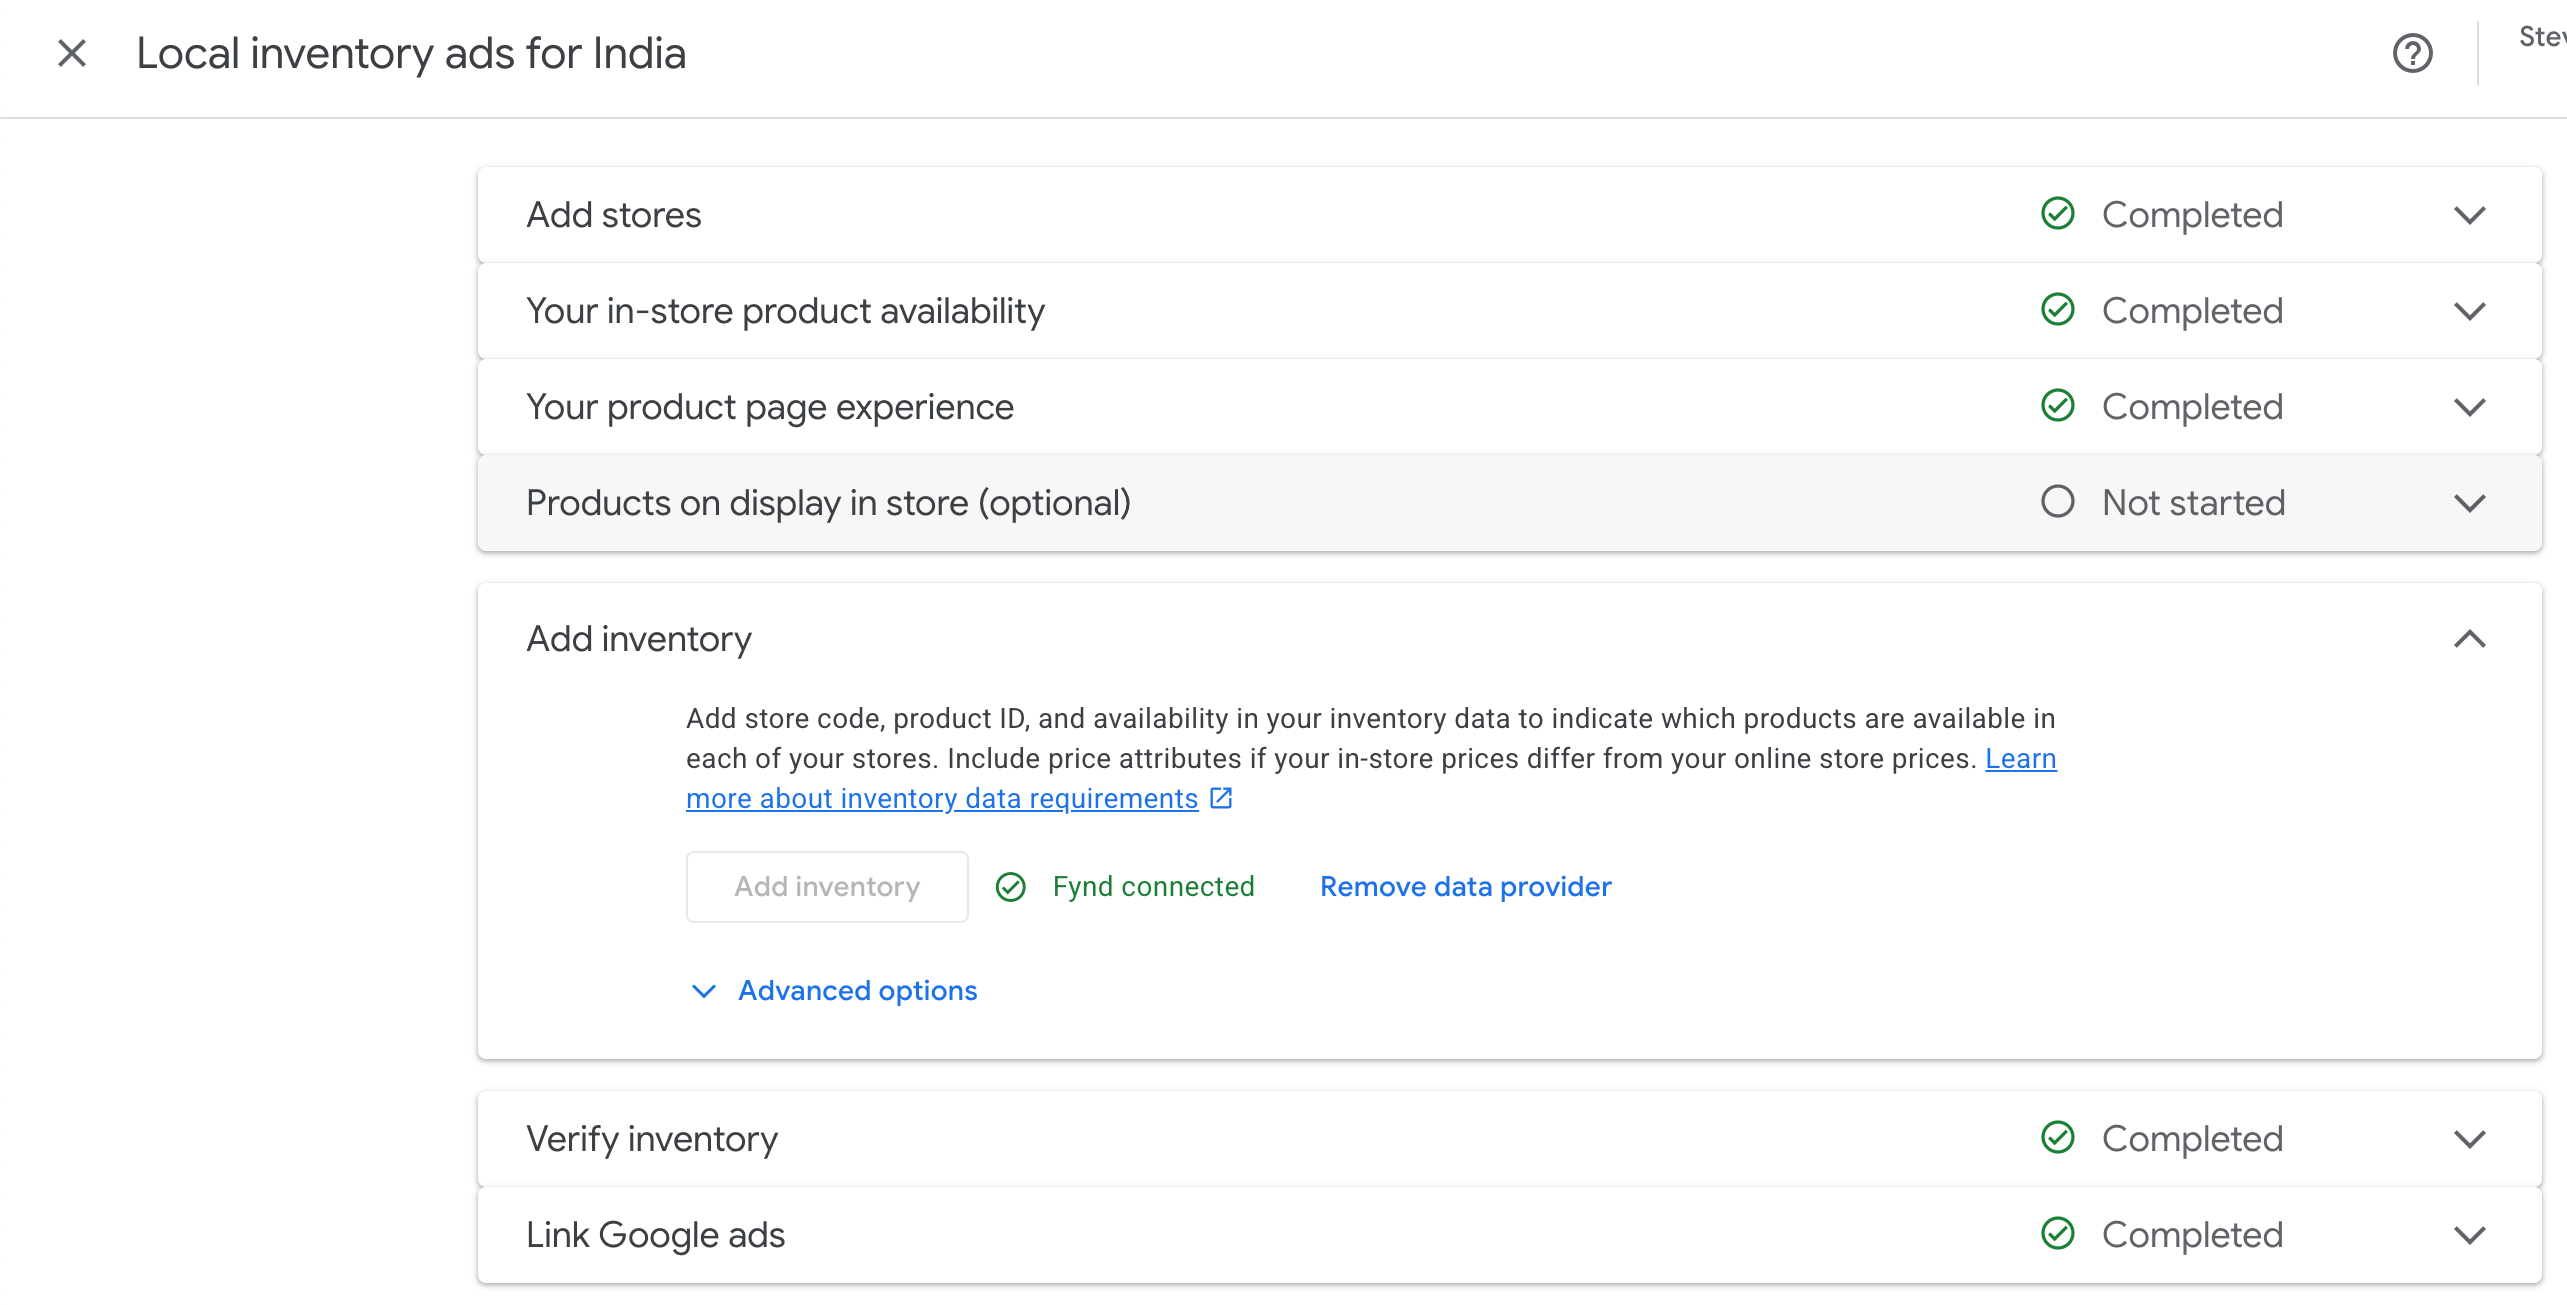Click product page experience checkmark icon

pos(2057,406)
